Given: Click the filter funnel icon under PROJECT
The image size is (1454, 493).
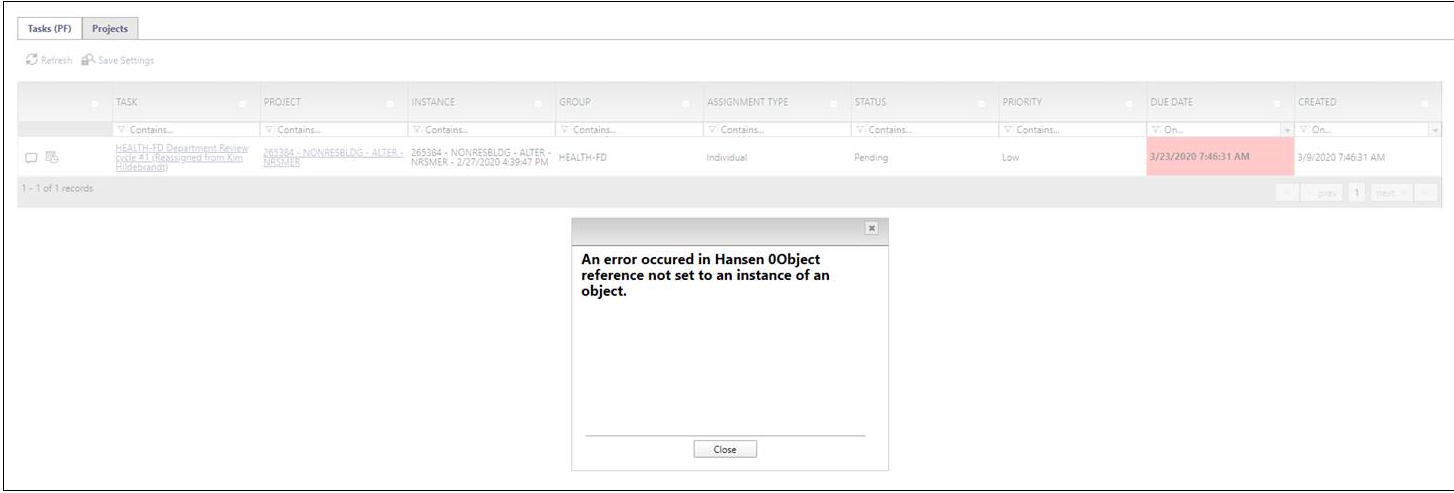Looking at the screenshot, I should tap(270, 130).
